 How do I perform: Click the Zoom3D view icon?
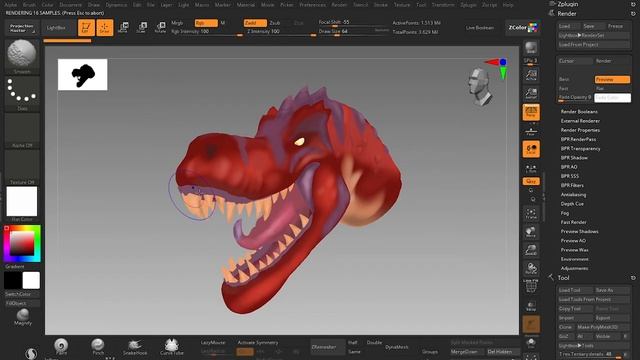point(531,250)
